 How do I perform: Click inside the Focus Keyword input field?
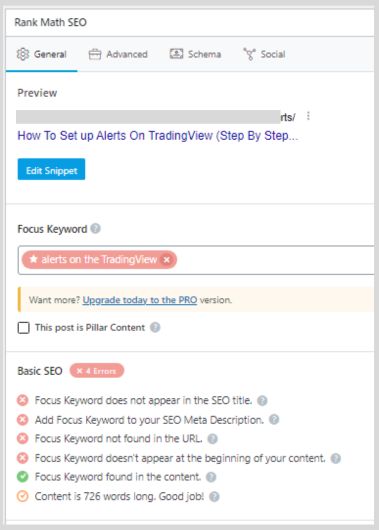pyautogui.click(x=274, y=260)
